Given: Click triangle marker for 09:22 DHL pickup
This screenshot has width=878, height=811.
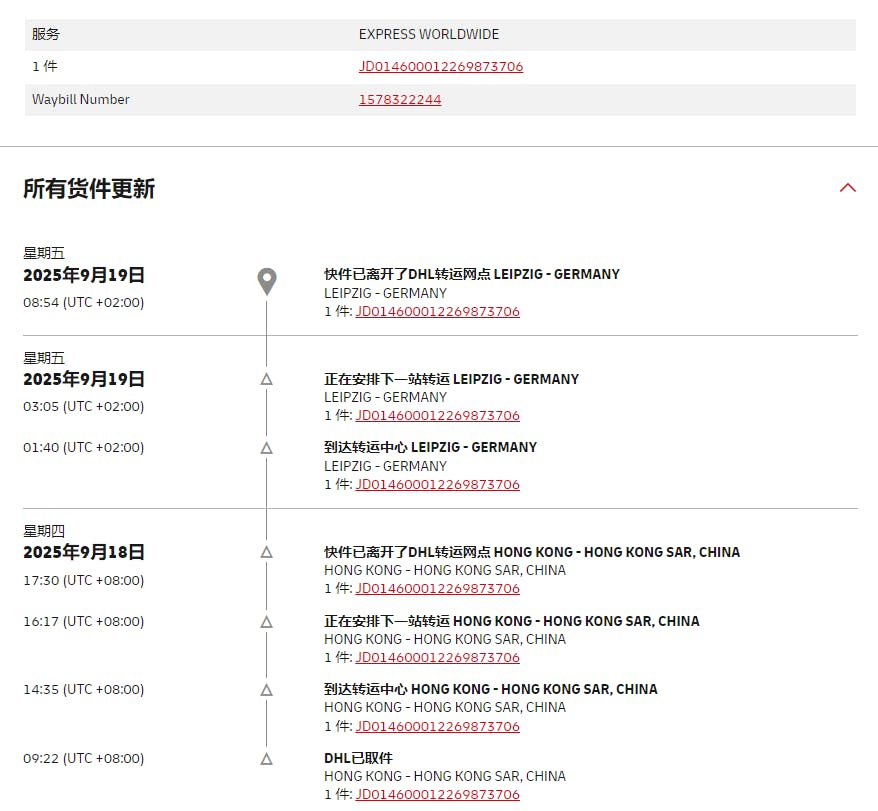Looking at the screenshot, I should coord(266,758).
